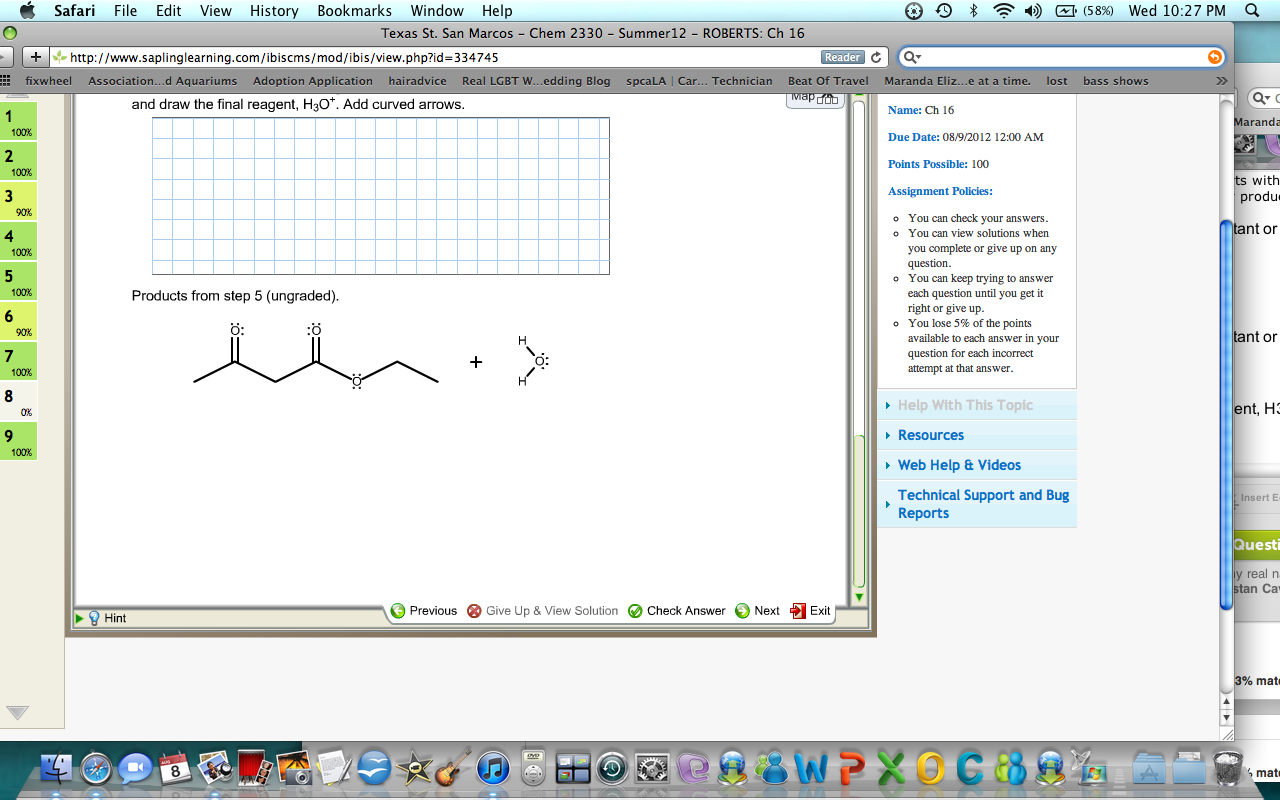
Task: Open Time Machine from the Dock
Action: coord(610,768)
